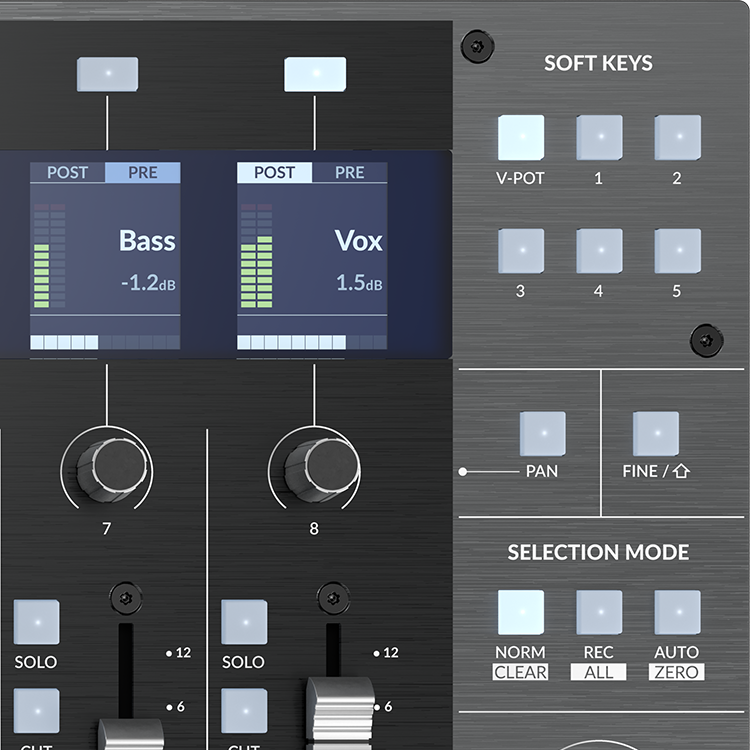Image resolution: width=750 pixels, height=750 pixels.
Task: Select NORM / CLEAR selection mode
Action: click(521, 613)
